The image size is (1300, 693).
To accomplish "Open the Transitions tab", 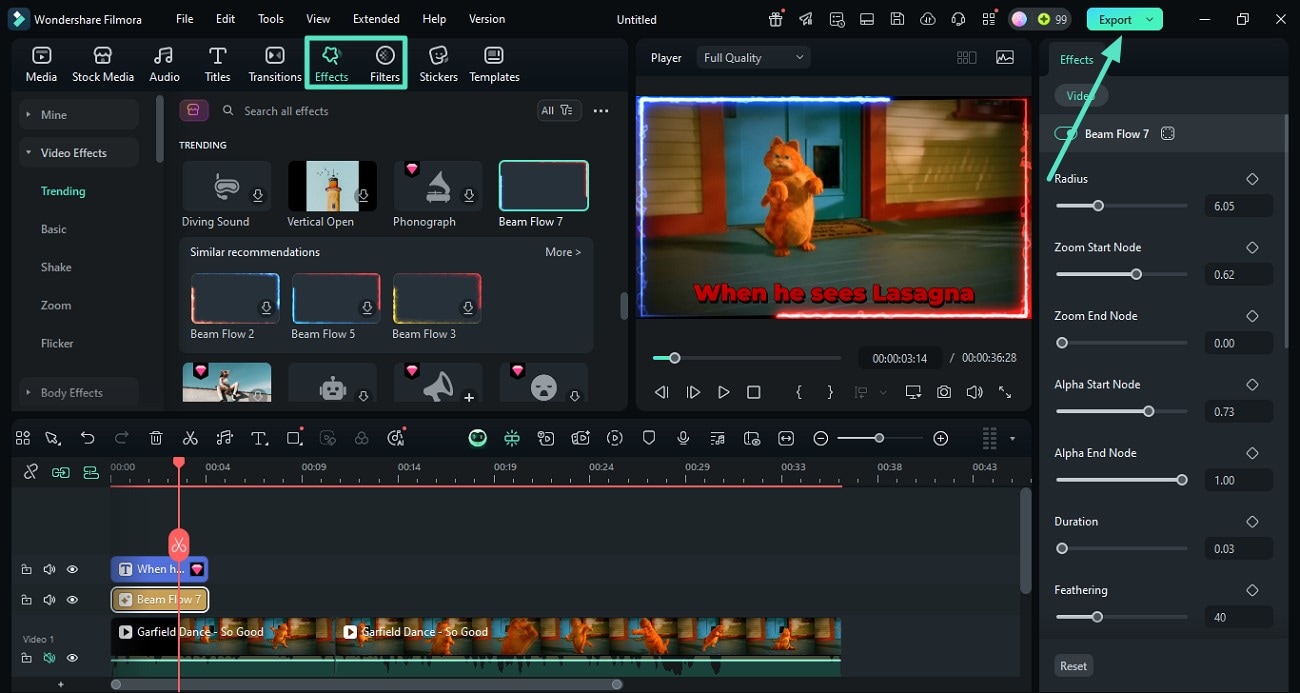I will pos(274,64).
